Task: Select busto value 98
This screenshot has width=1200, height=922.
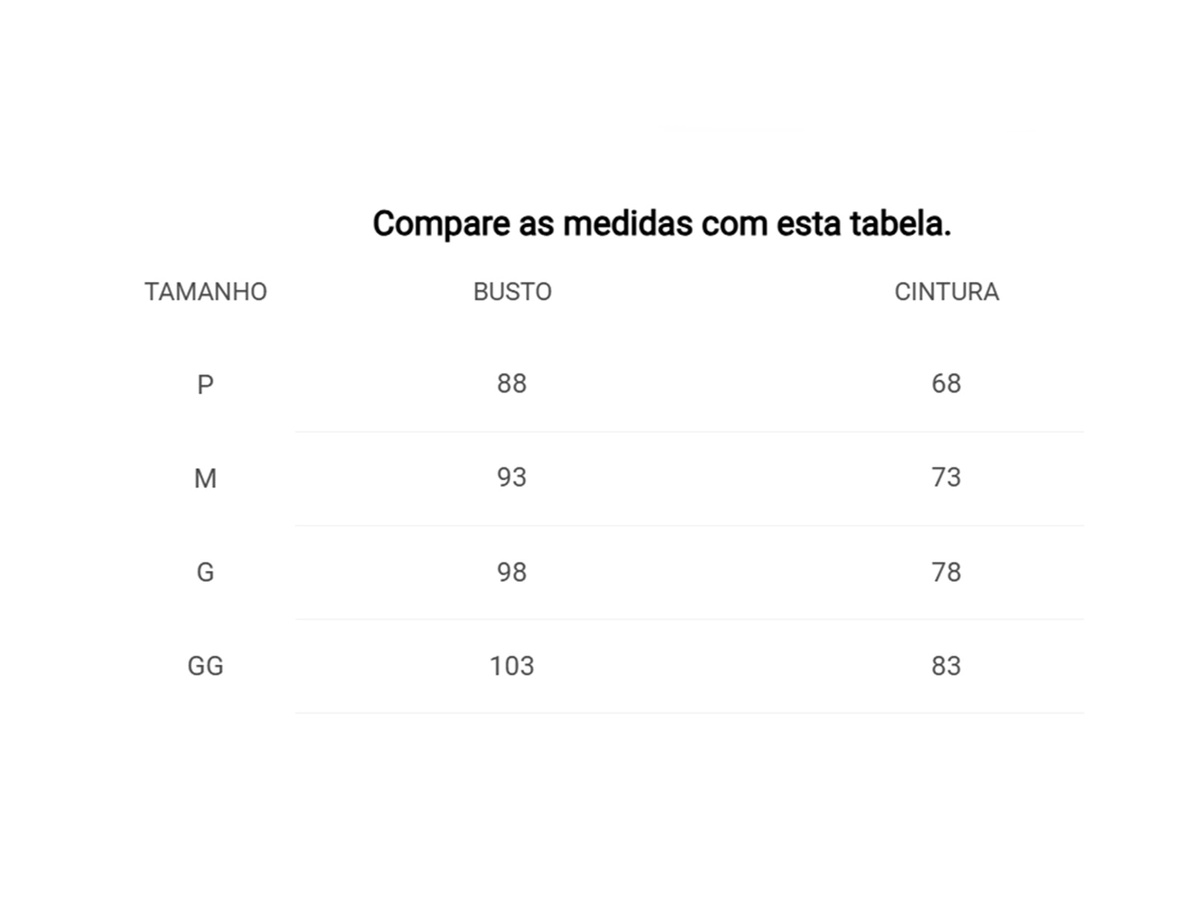Action: tap(512, 572)
